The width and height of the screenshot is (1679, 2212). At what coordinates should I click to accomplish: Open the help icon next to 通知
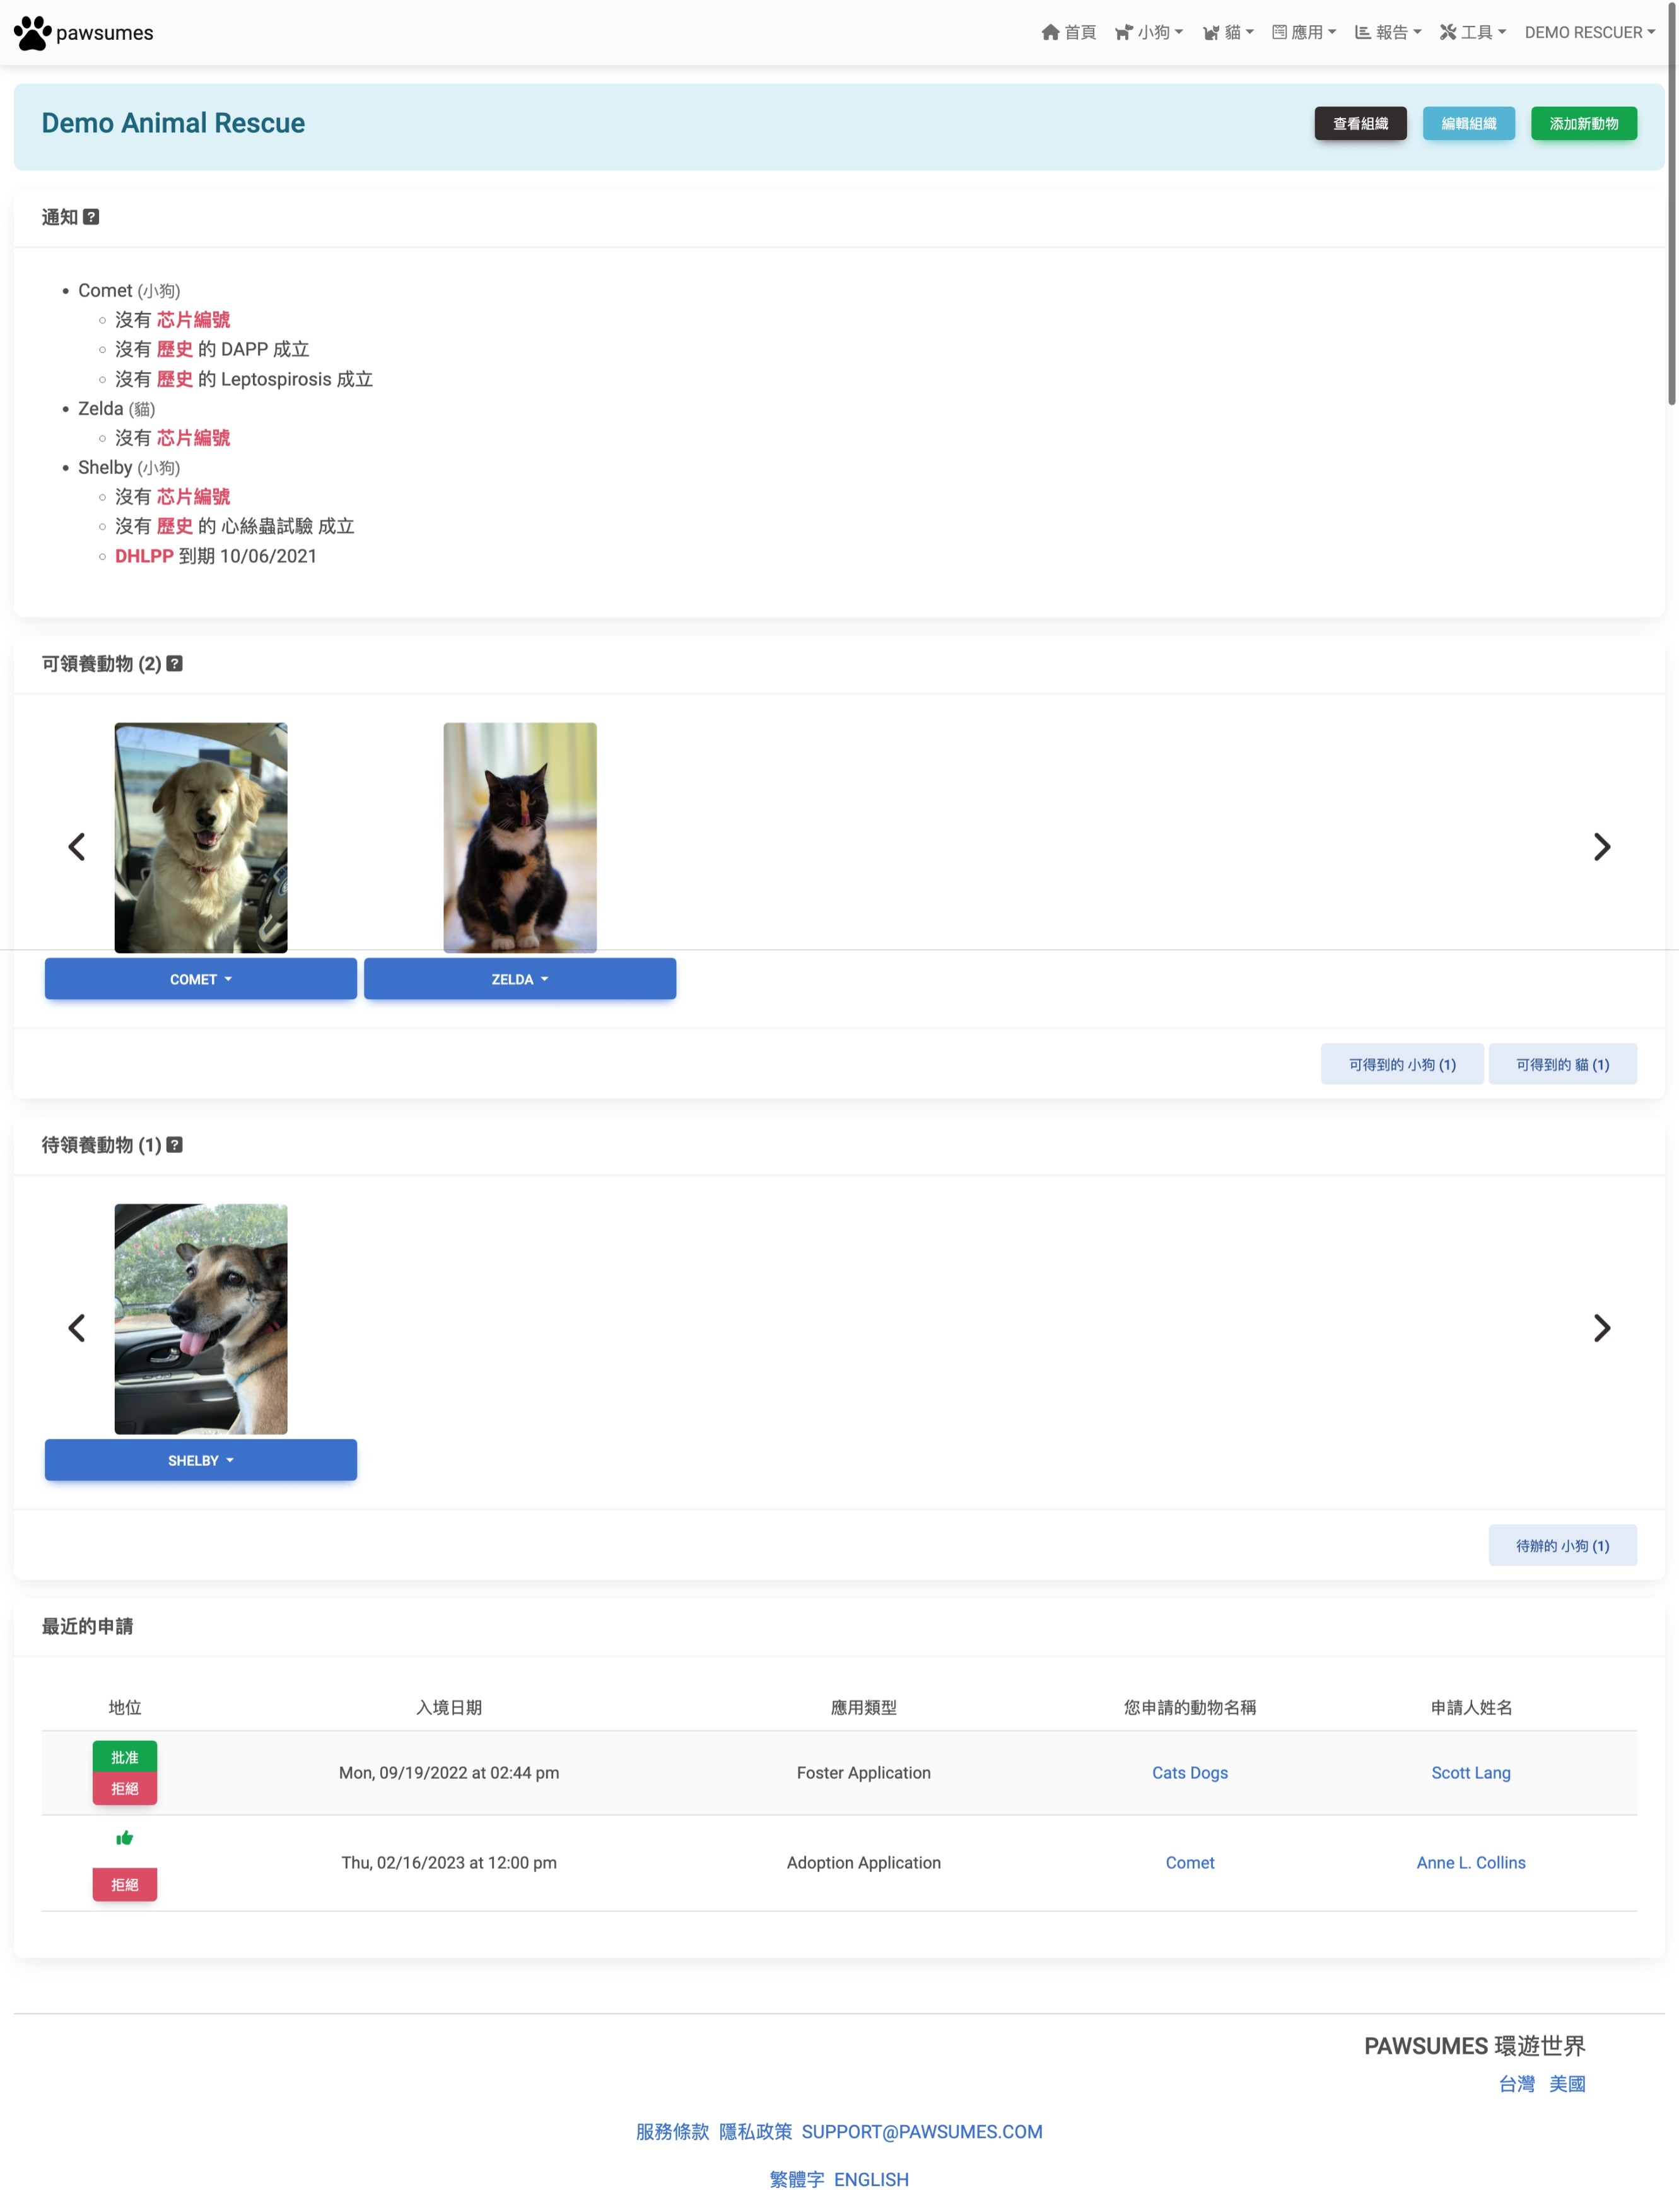(x=91, y=216)
